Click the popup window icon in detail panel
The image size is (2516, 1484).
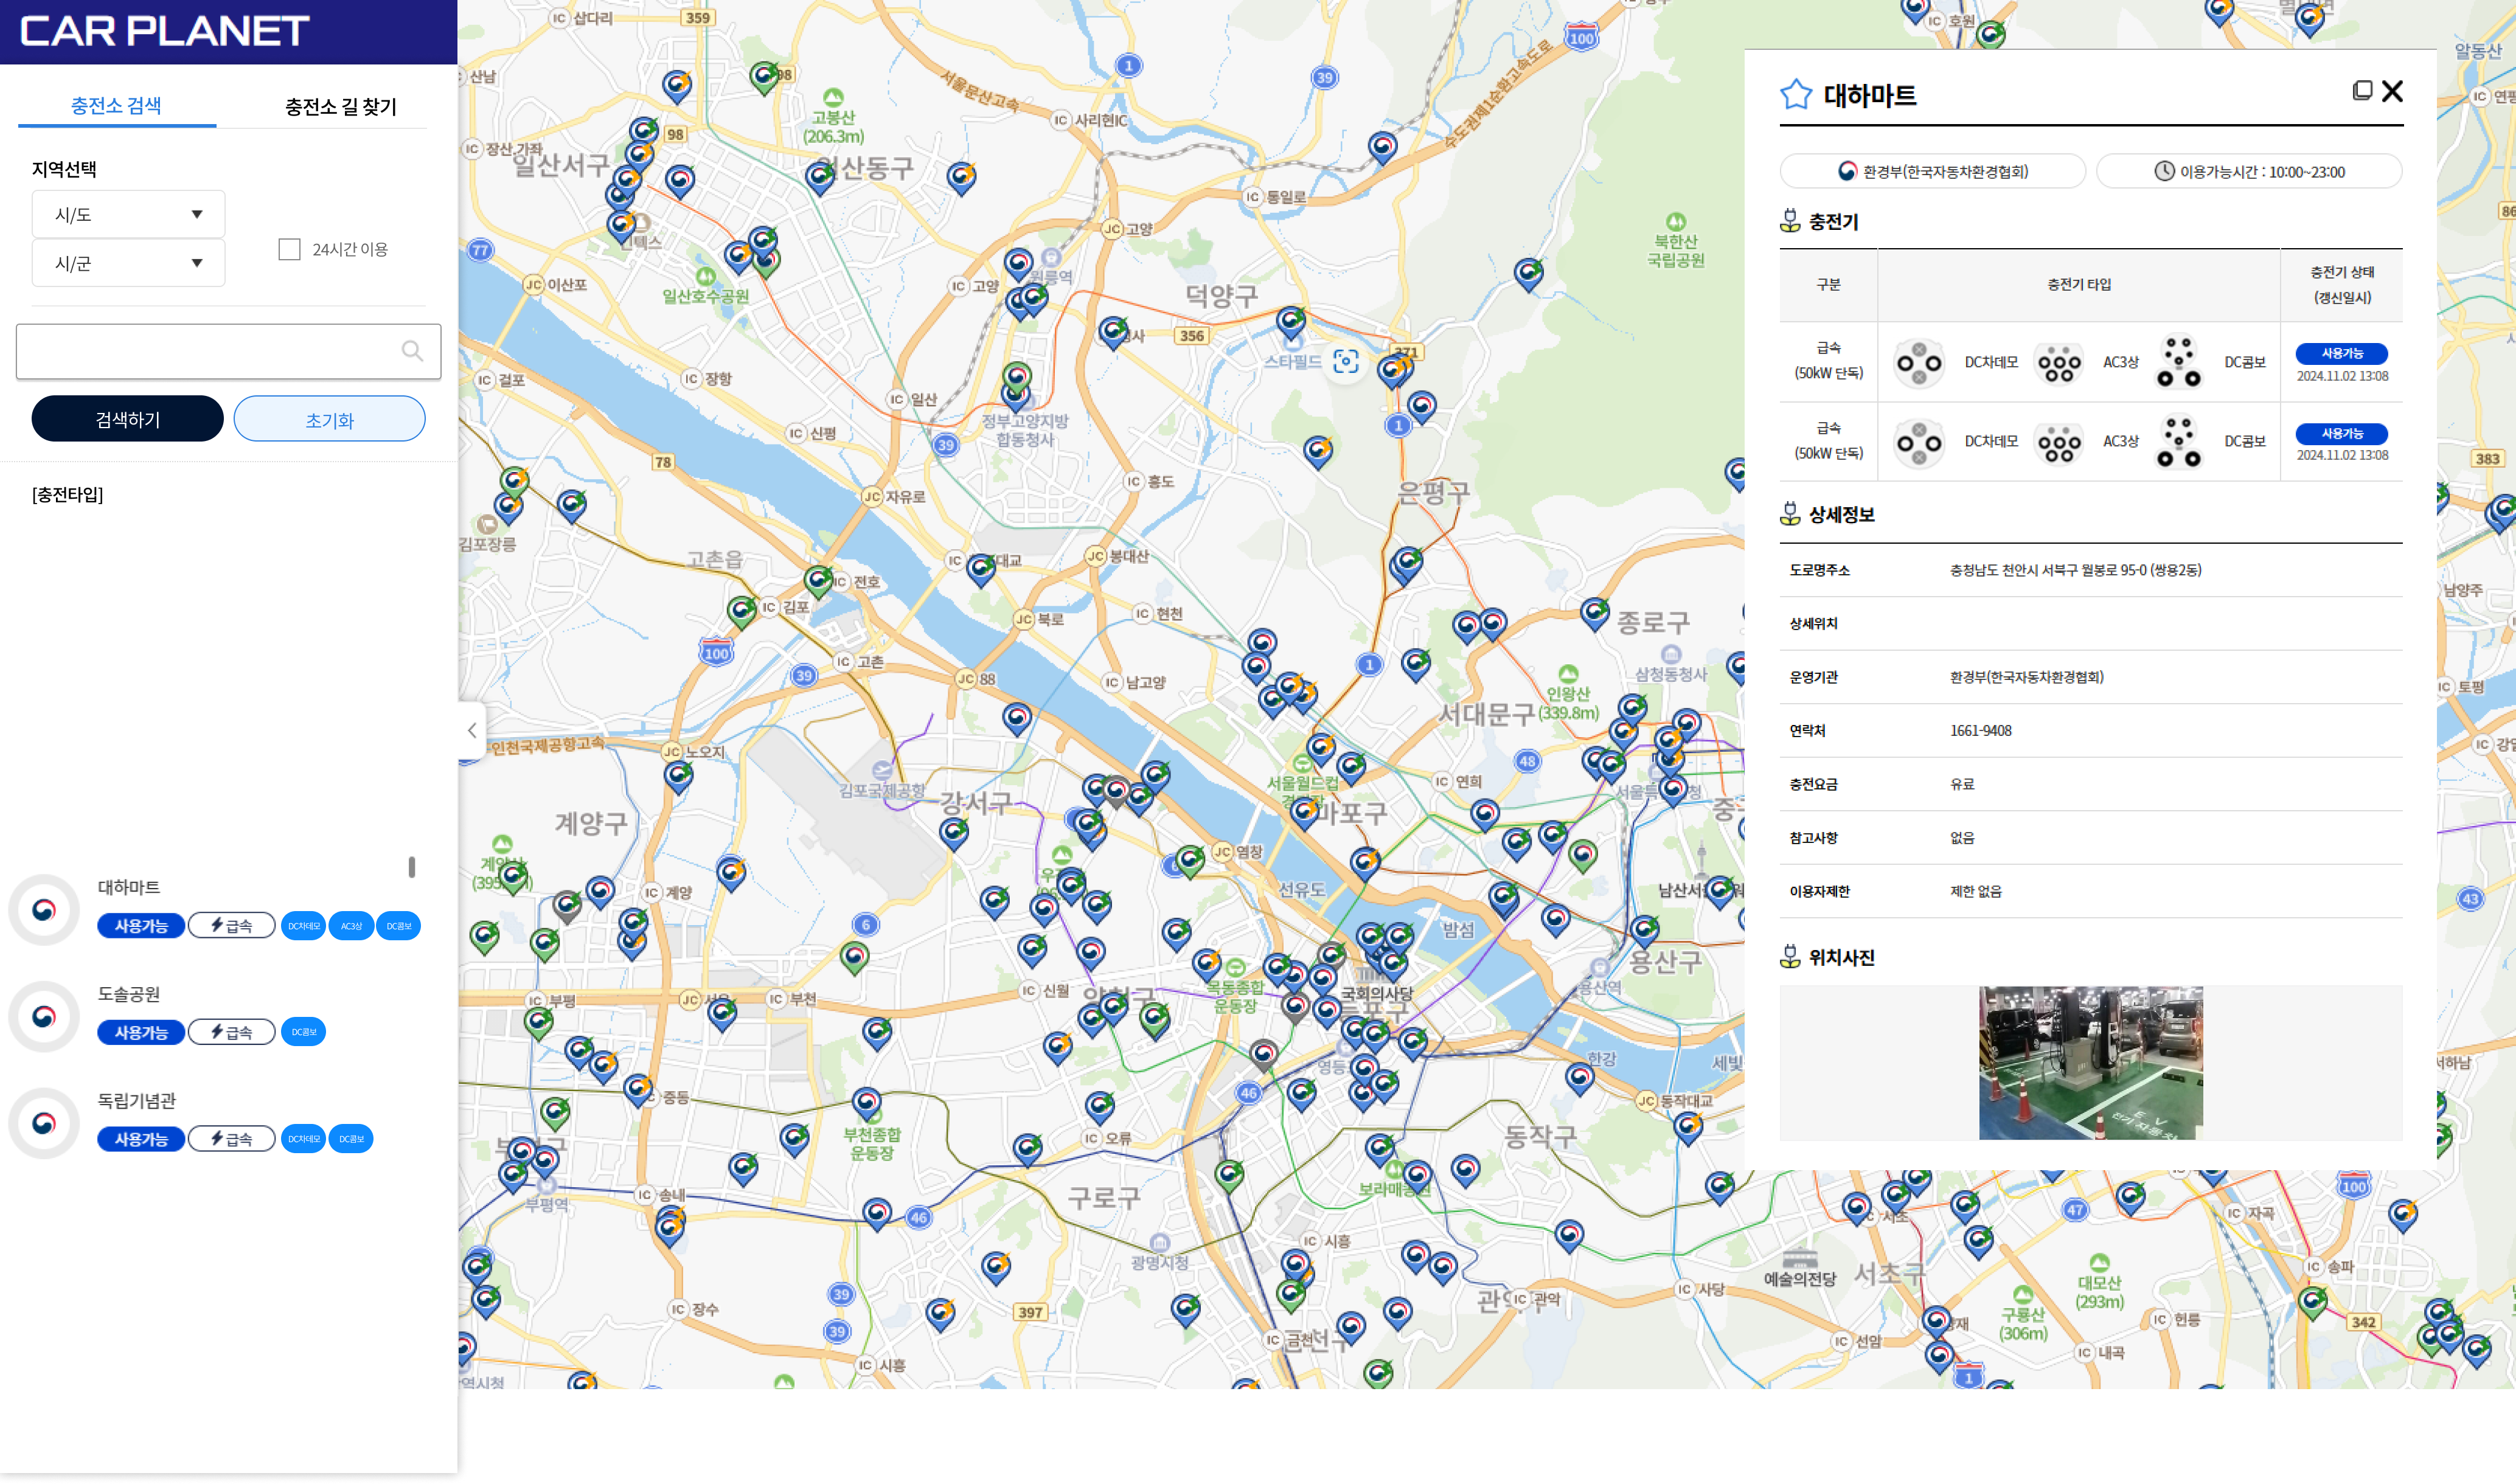pyautogui.click(x=2362, y=91)
